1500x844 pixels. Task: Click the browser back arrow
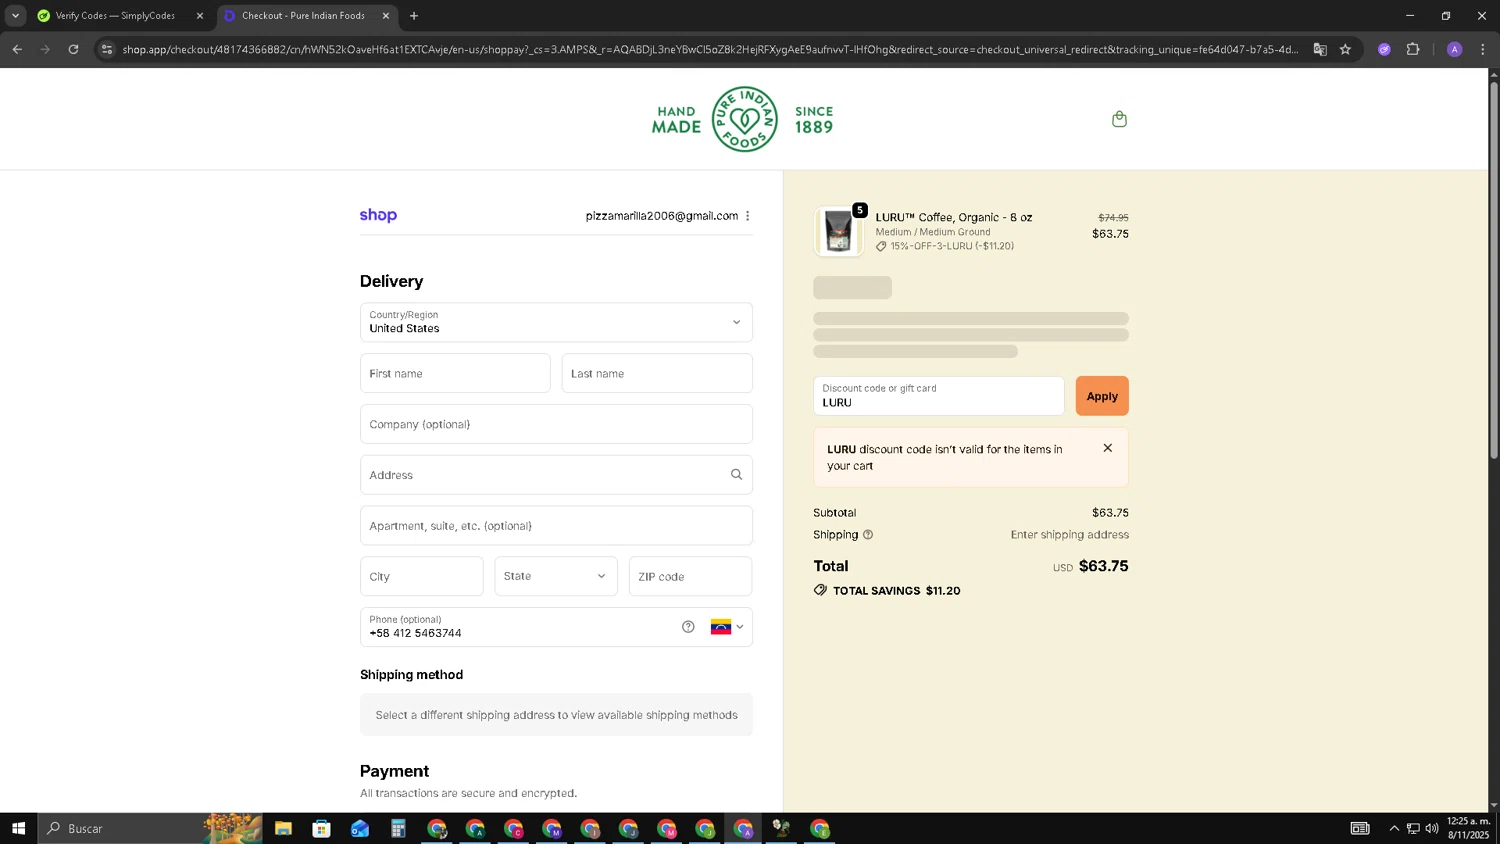pyautogui.click(x=17, y=49)
